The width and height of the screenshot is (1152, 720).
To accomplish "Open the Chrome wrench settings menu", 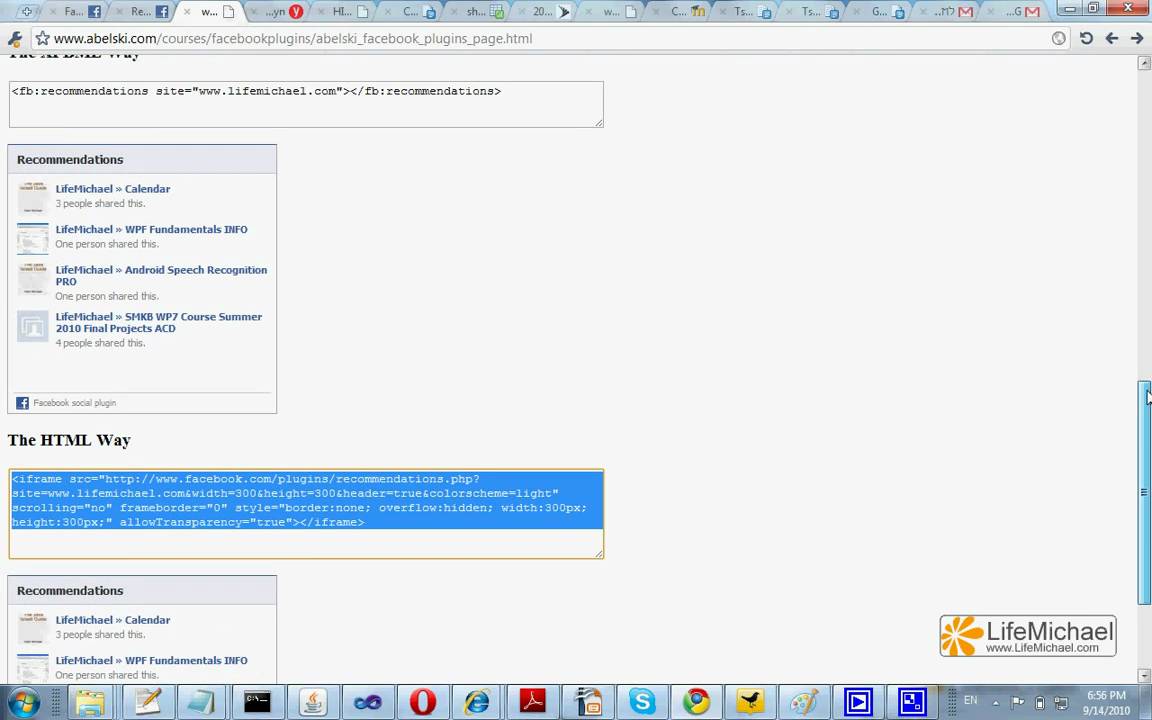I will (x=15, y=39).
